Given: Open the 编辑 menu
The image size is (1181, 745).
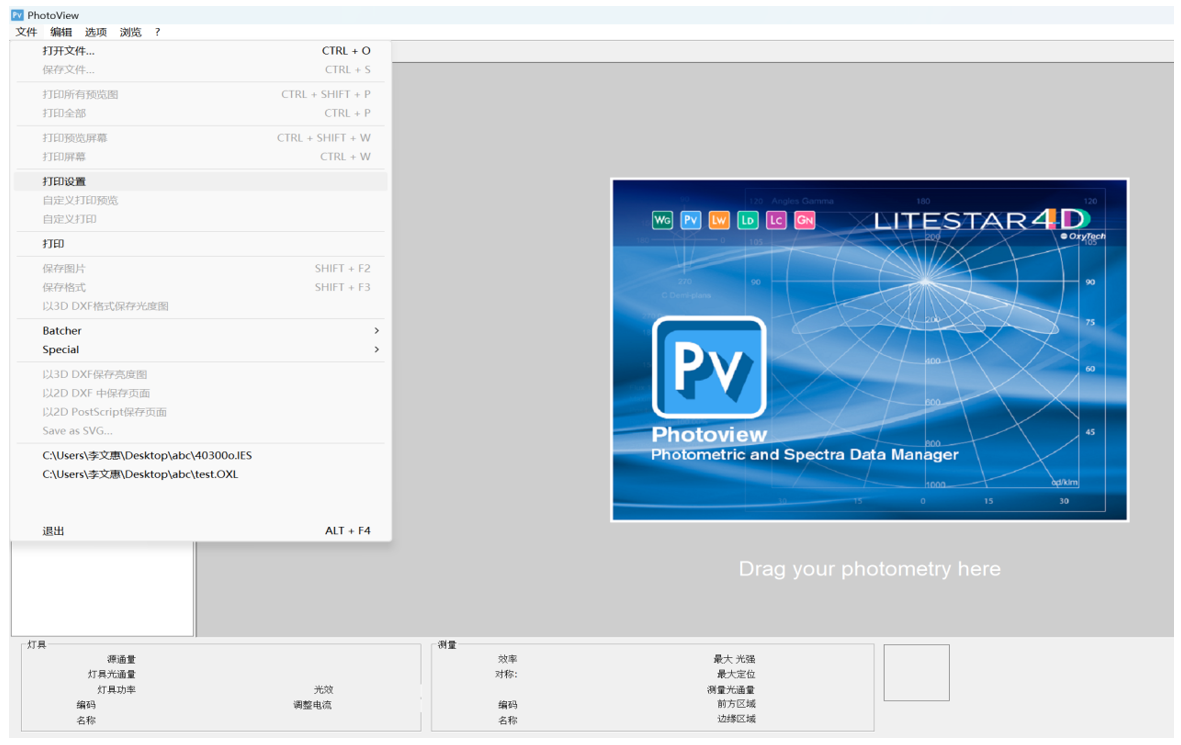Looking at the screenshot, I should point(61,32).
